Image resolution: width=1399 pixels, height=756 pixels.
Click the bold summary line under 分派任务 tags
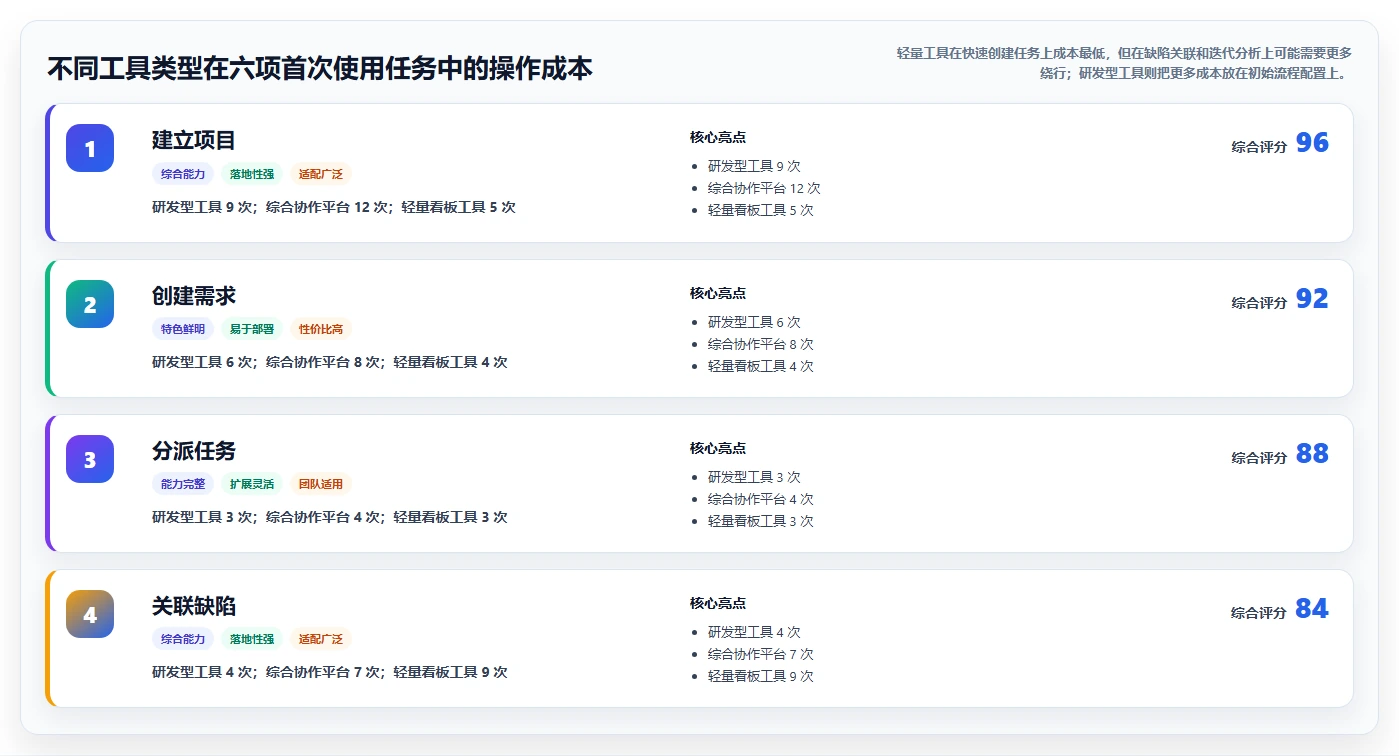(x=330, y=517)
